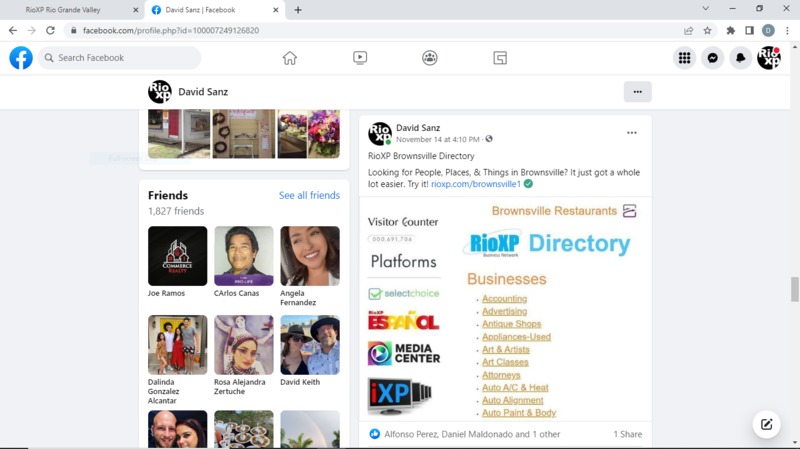This screenshot has height=449, width=800.
Task: Toggle the browser side panel
Action: click(x=749, y=31)
